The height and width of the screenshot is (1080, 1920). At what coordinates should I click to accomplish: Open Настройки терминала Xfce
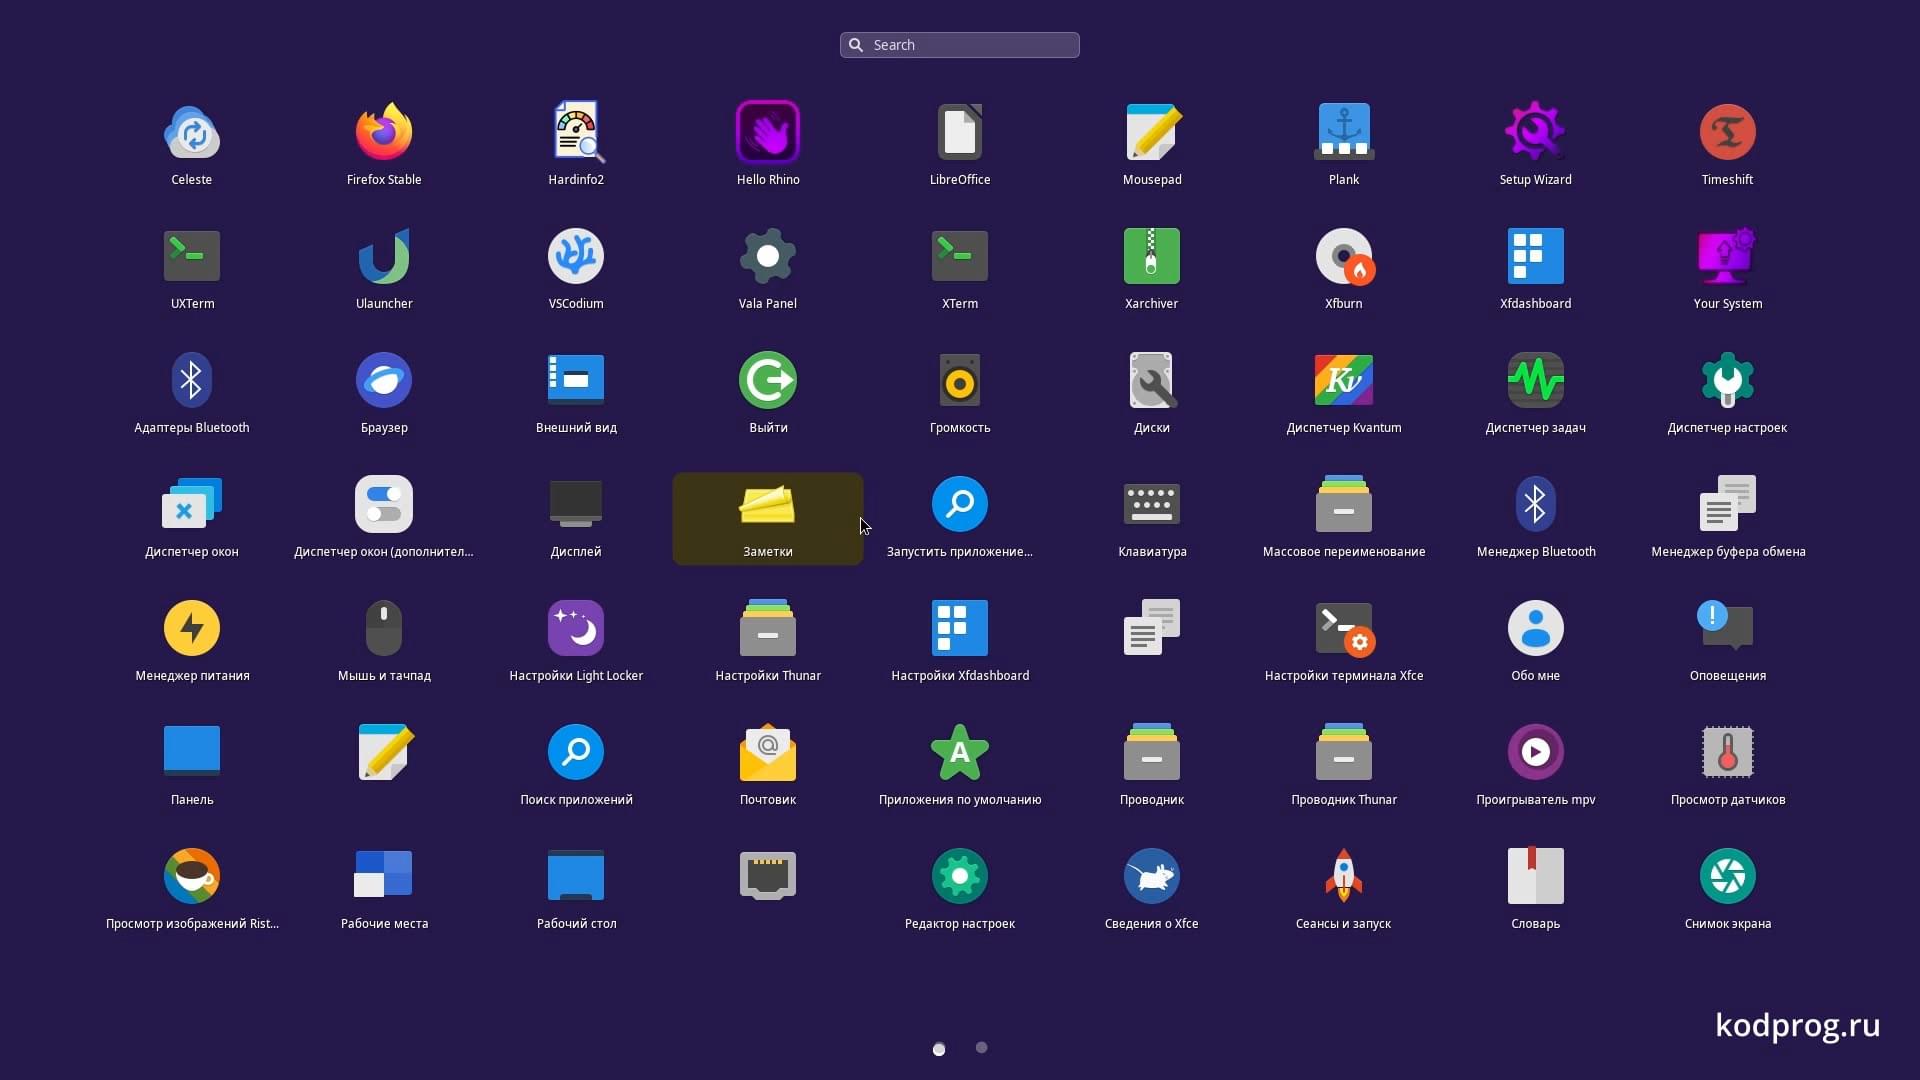[x=1344, y=628]
